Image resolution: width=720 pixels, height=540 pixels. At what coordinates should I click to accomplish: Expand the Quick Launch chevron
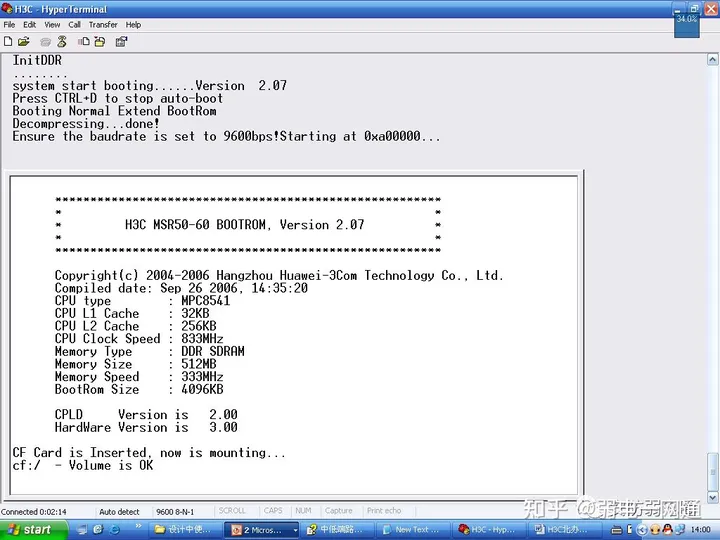[138, 526]
